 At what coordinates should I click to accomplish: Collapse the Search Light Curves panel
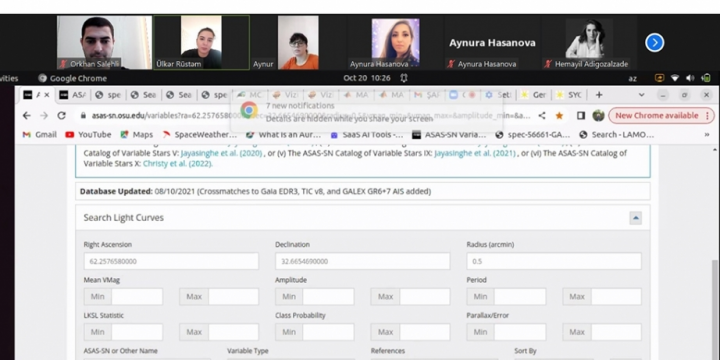636,218
